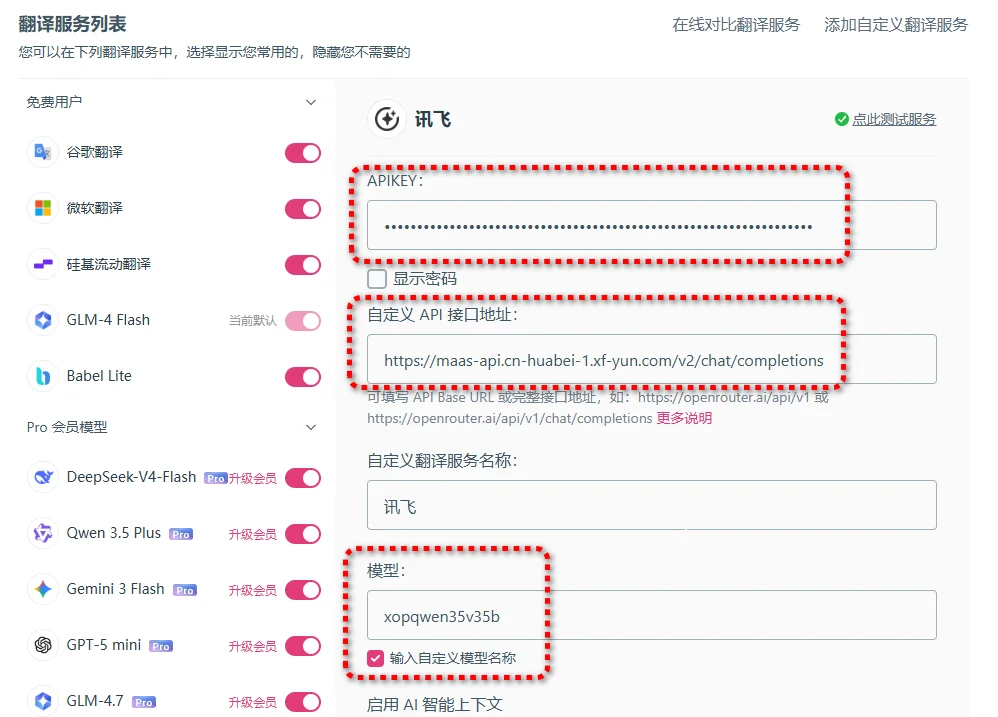998x717 pixels.
Task: Toggle the GLM-4.7 switch
Action: (x=303, y=702)
